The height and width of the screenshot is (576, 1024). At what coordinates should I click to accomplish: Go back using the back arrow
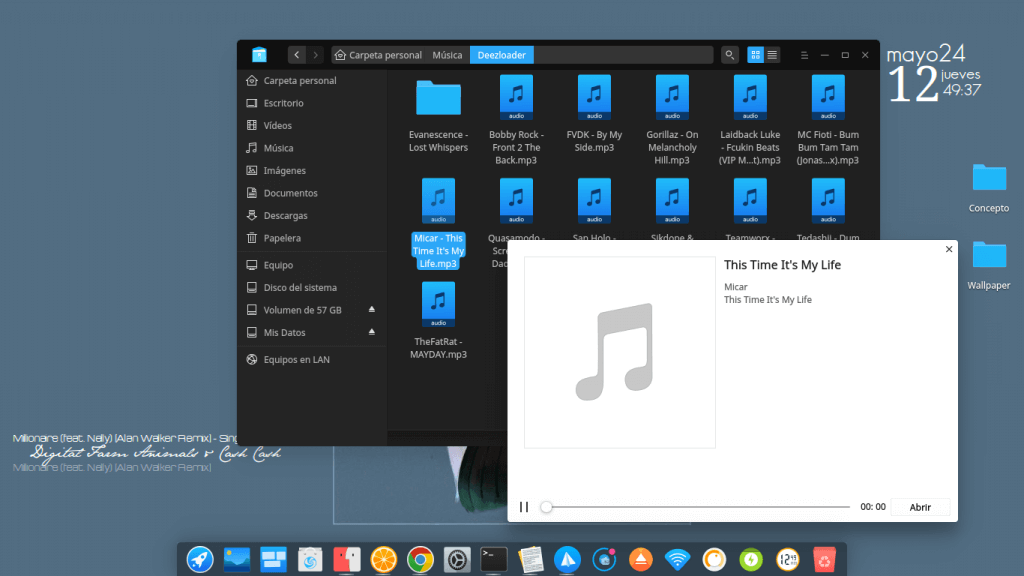click(297, 55)
